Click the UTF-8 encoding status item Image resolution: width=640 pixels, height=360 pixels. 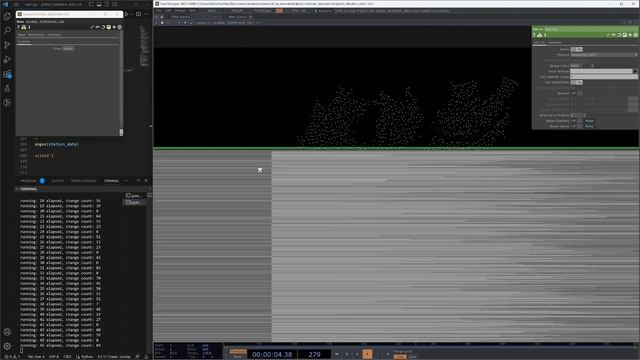(x=53, y=357)
